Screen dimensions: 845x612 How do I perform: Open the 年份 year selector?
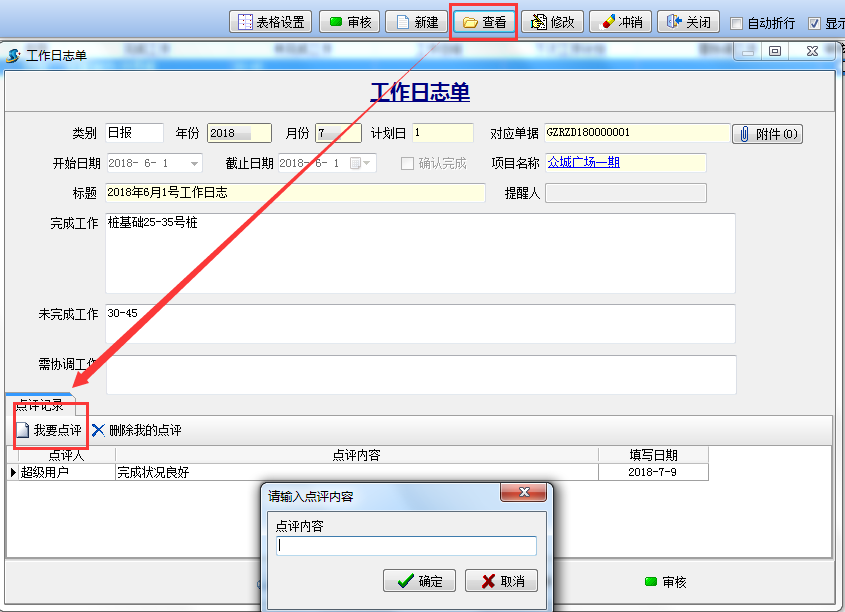click(239, 133)
